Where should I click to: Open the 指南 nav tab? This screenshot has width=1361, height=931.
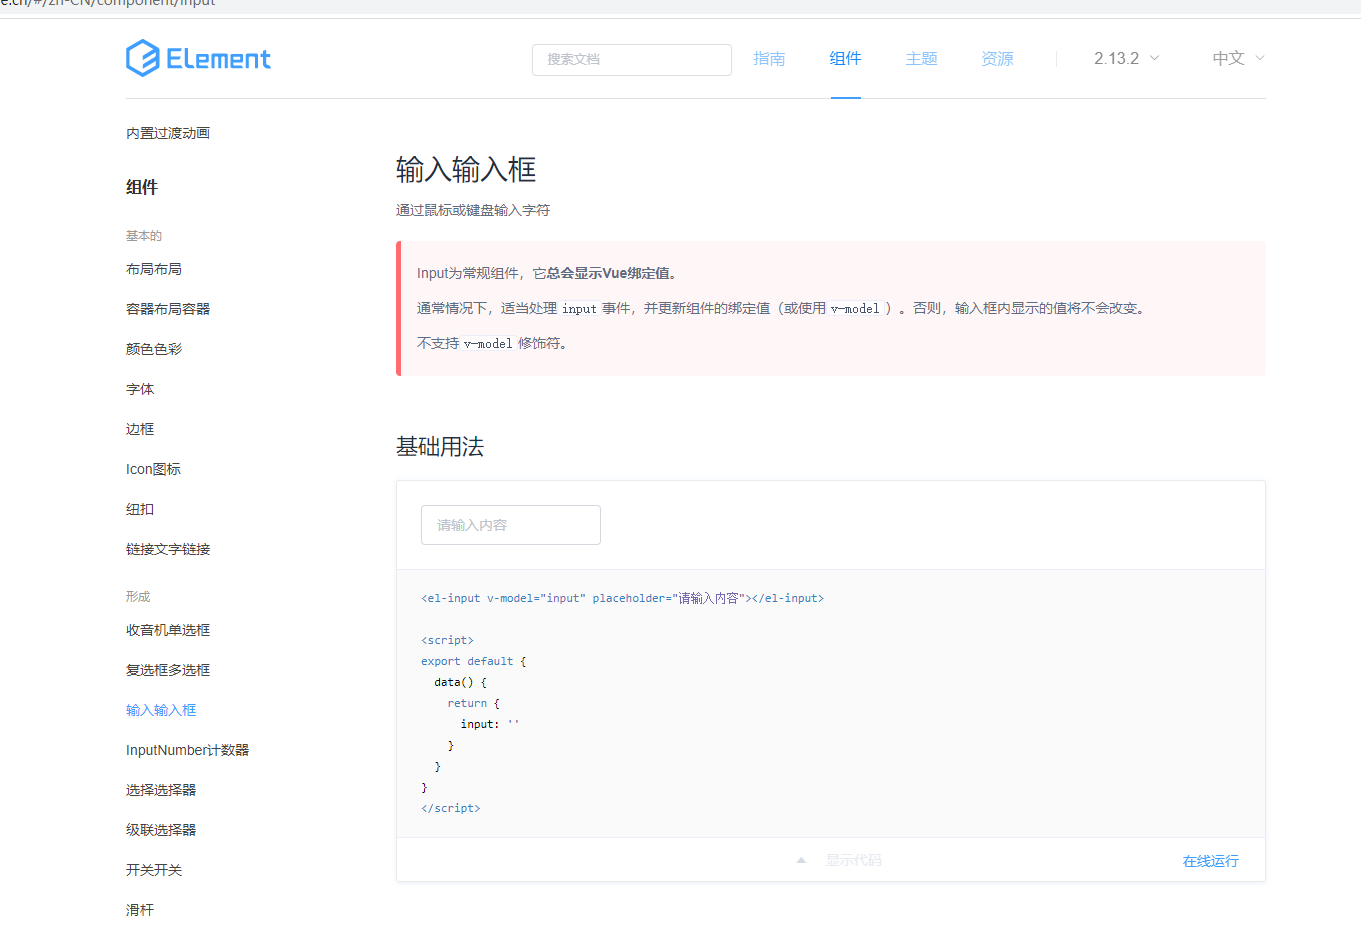click(x=769, y=59)
